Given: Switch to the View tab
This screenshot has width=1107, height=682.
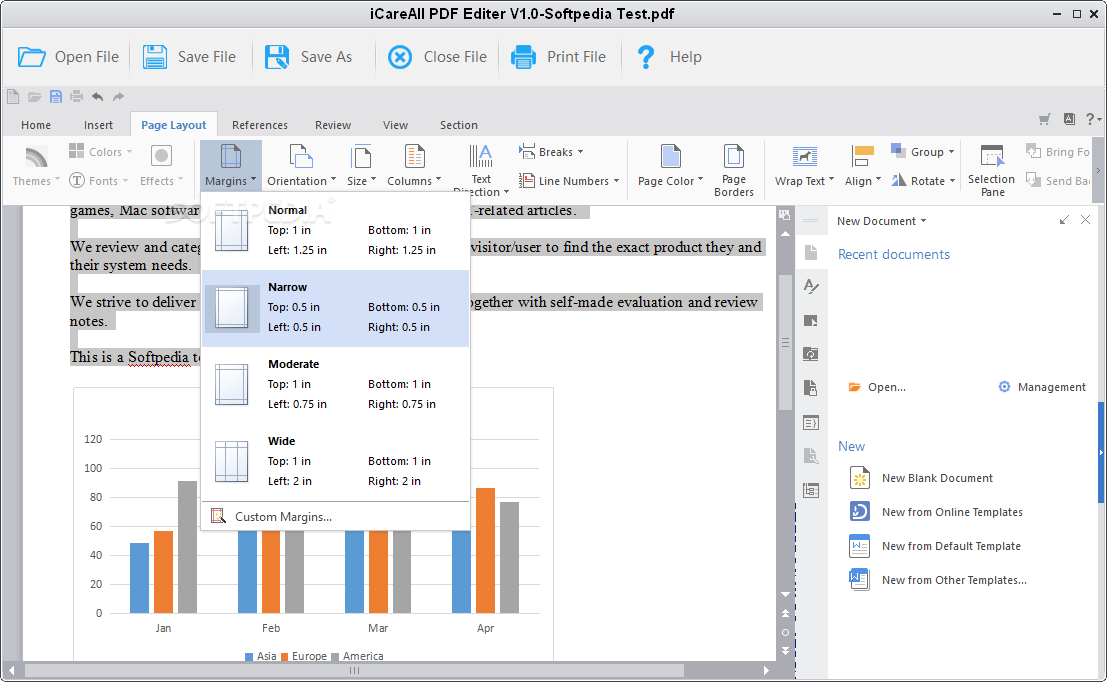Looking at the screenshot, I should (395, 125).
